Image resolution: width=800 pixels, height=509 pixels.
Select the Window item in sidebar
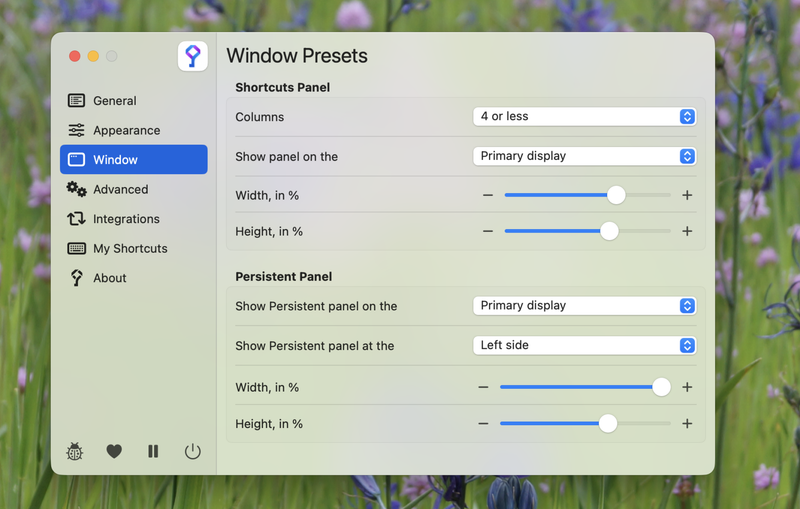(134, 160)
